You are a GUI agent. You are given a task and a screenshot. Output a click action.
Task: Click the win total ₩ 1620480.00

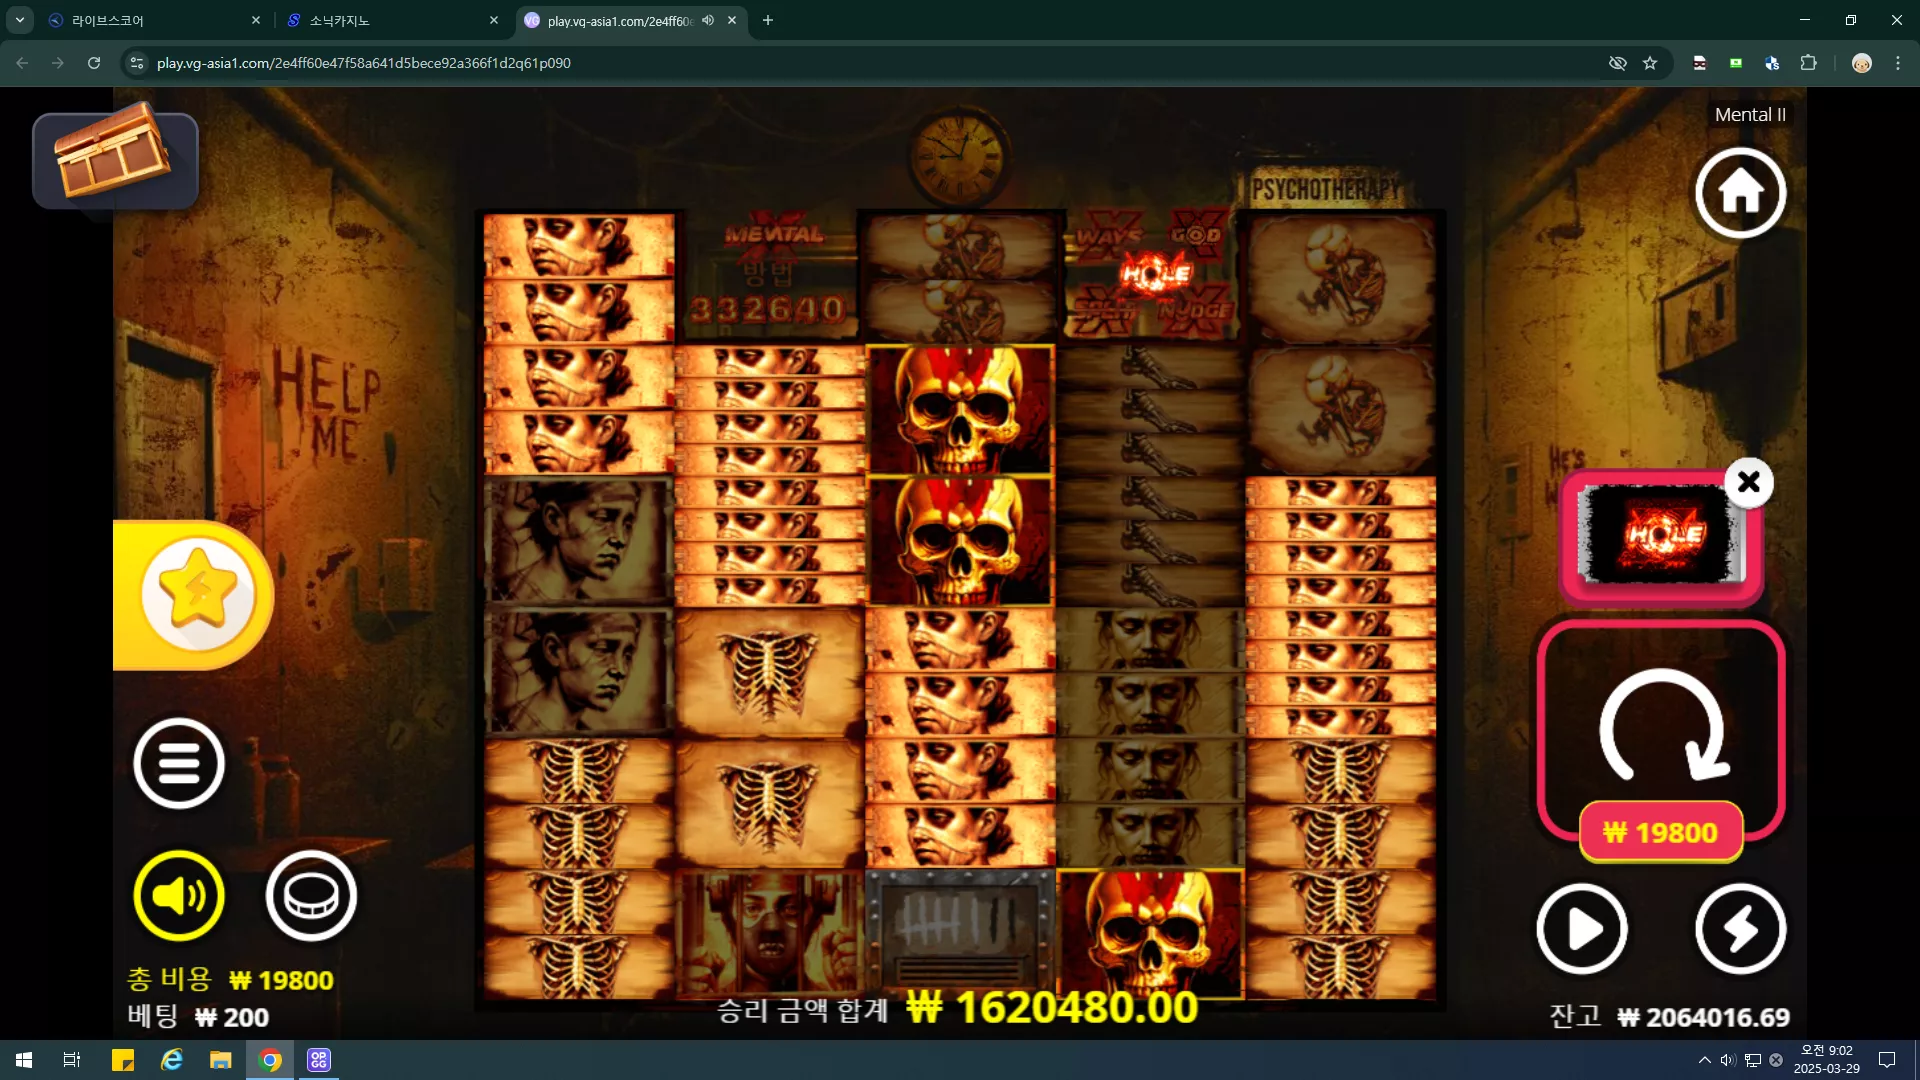1052,1007
